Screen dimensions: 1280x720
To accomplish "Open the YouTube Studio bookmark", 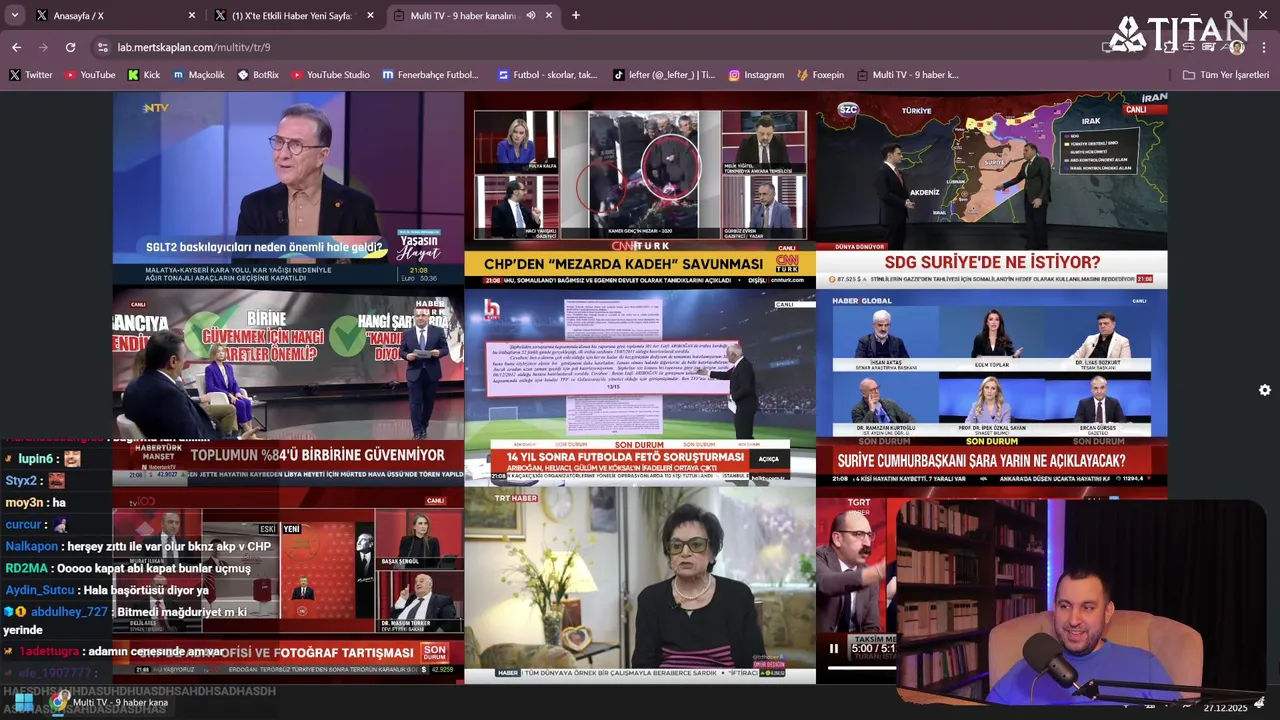I will coord(331,75).
